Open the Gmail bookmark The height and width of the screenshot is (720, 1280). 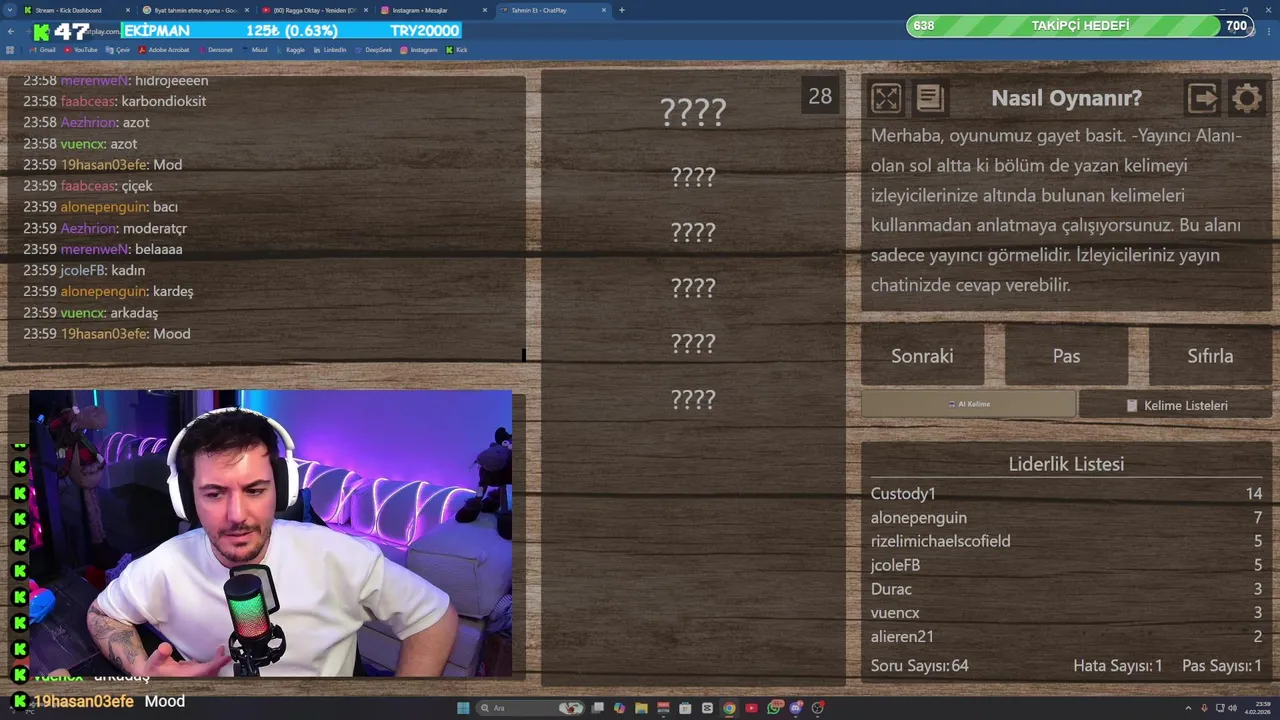pyautogui.click(x=42, y=50)
